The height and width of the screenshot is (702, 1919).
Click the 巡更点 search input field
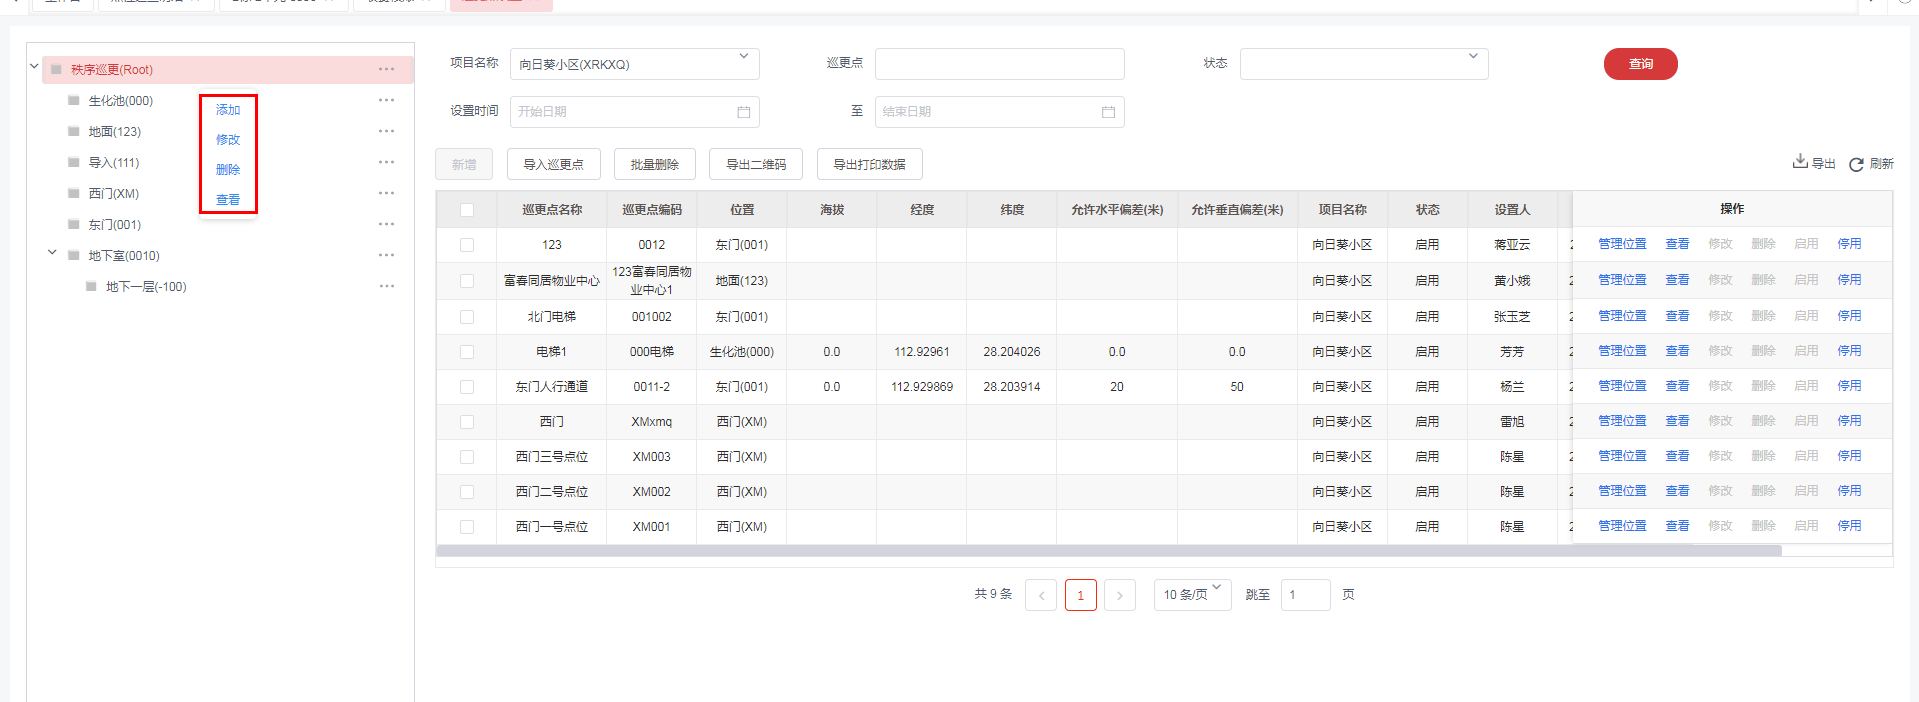click(x=999, y=64)
